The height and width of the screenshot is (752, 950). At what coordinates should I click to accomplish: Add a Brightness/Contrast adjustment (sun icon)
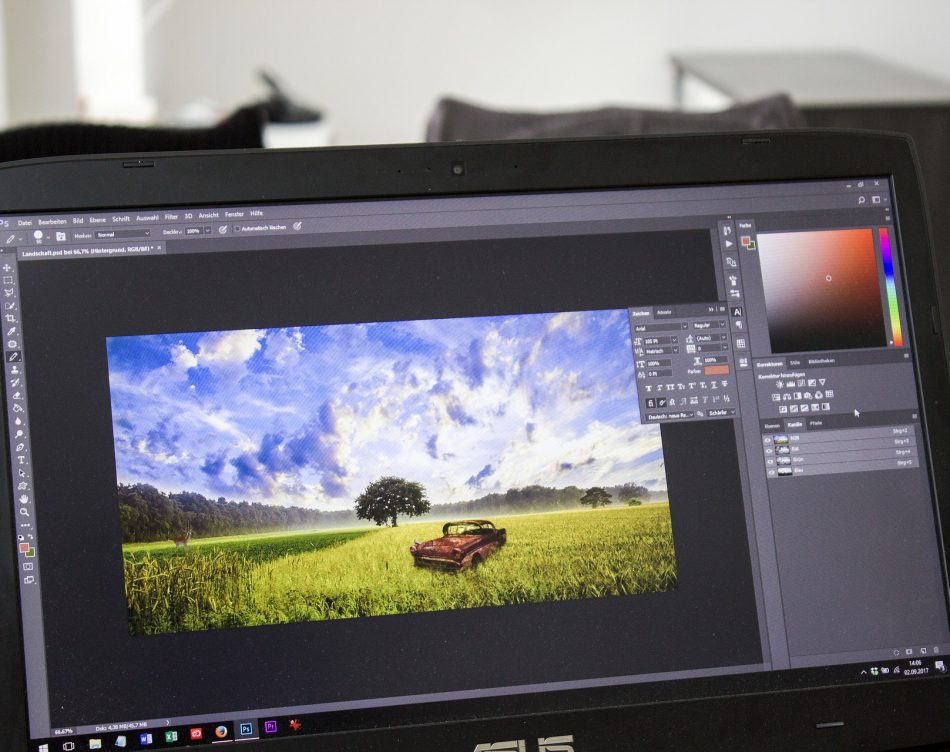pos(780,385)
